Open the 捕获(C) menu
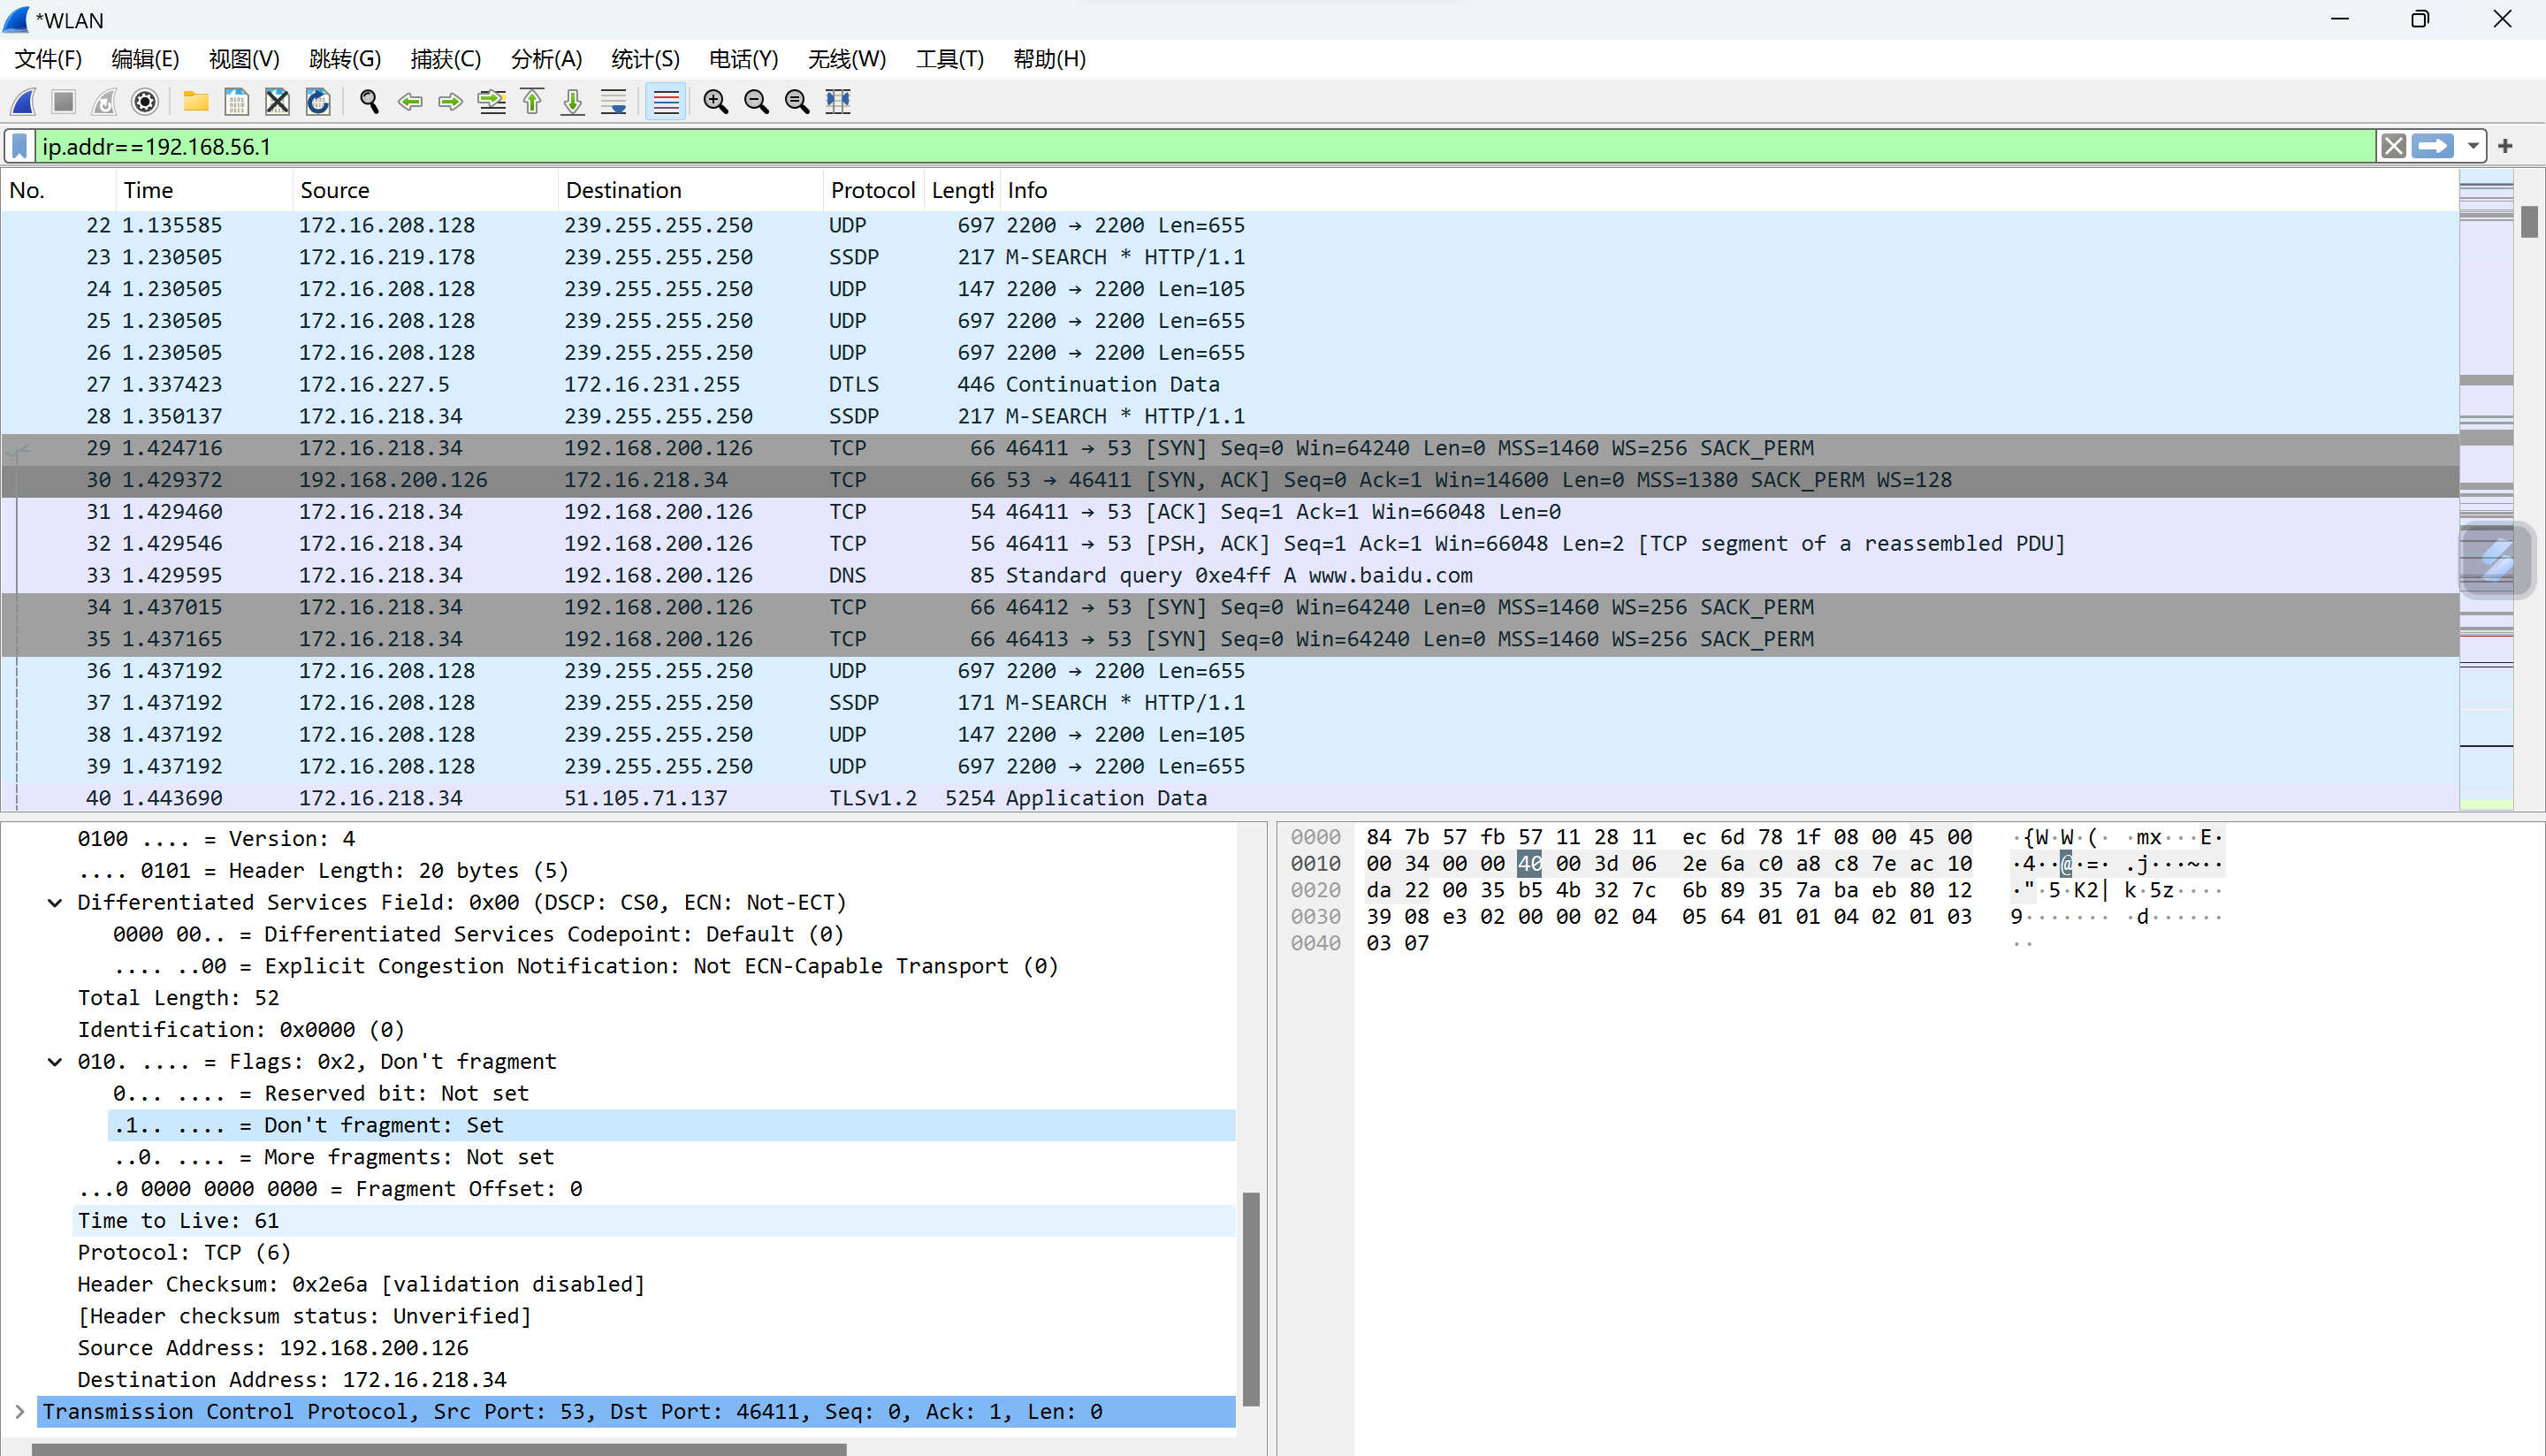This screenshot has height=1456, width=2546. [x=446, y=59]
